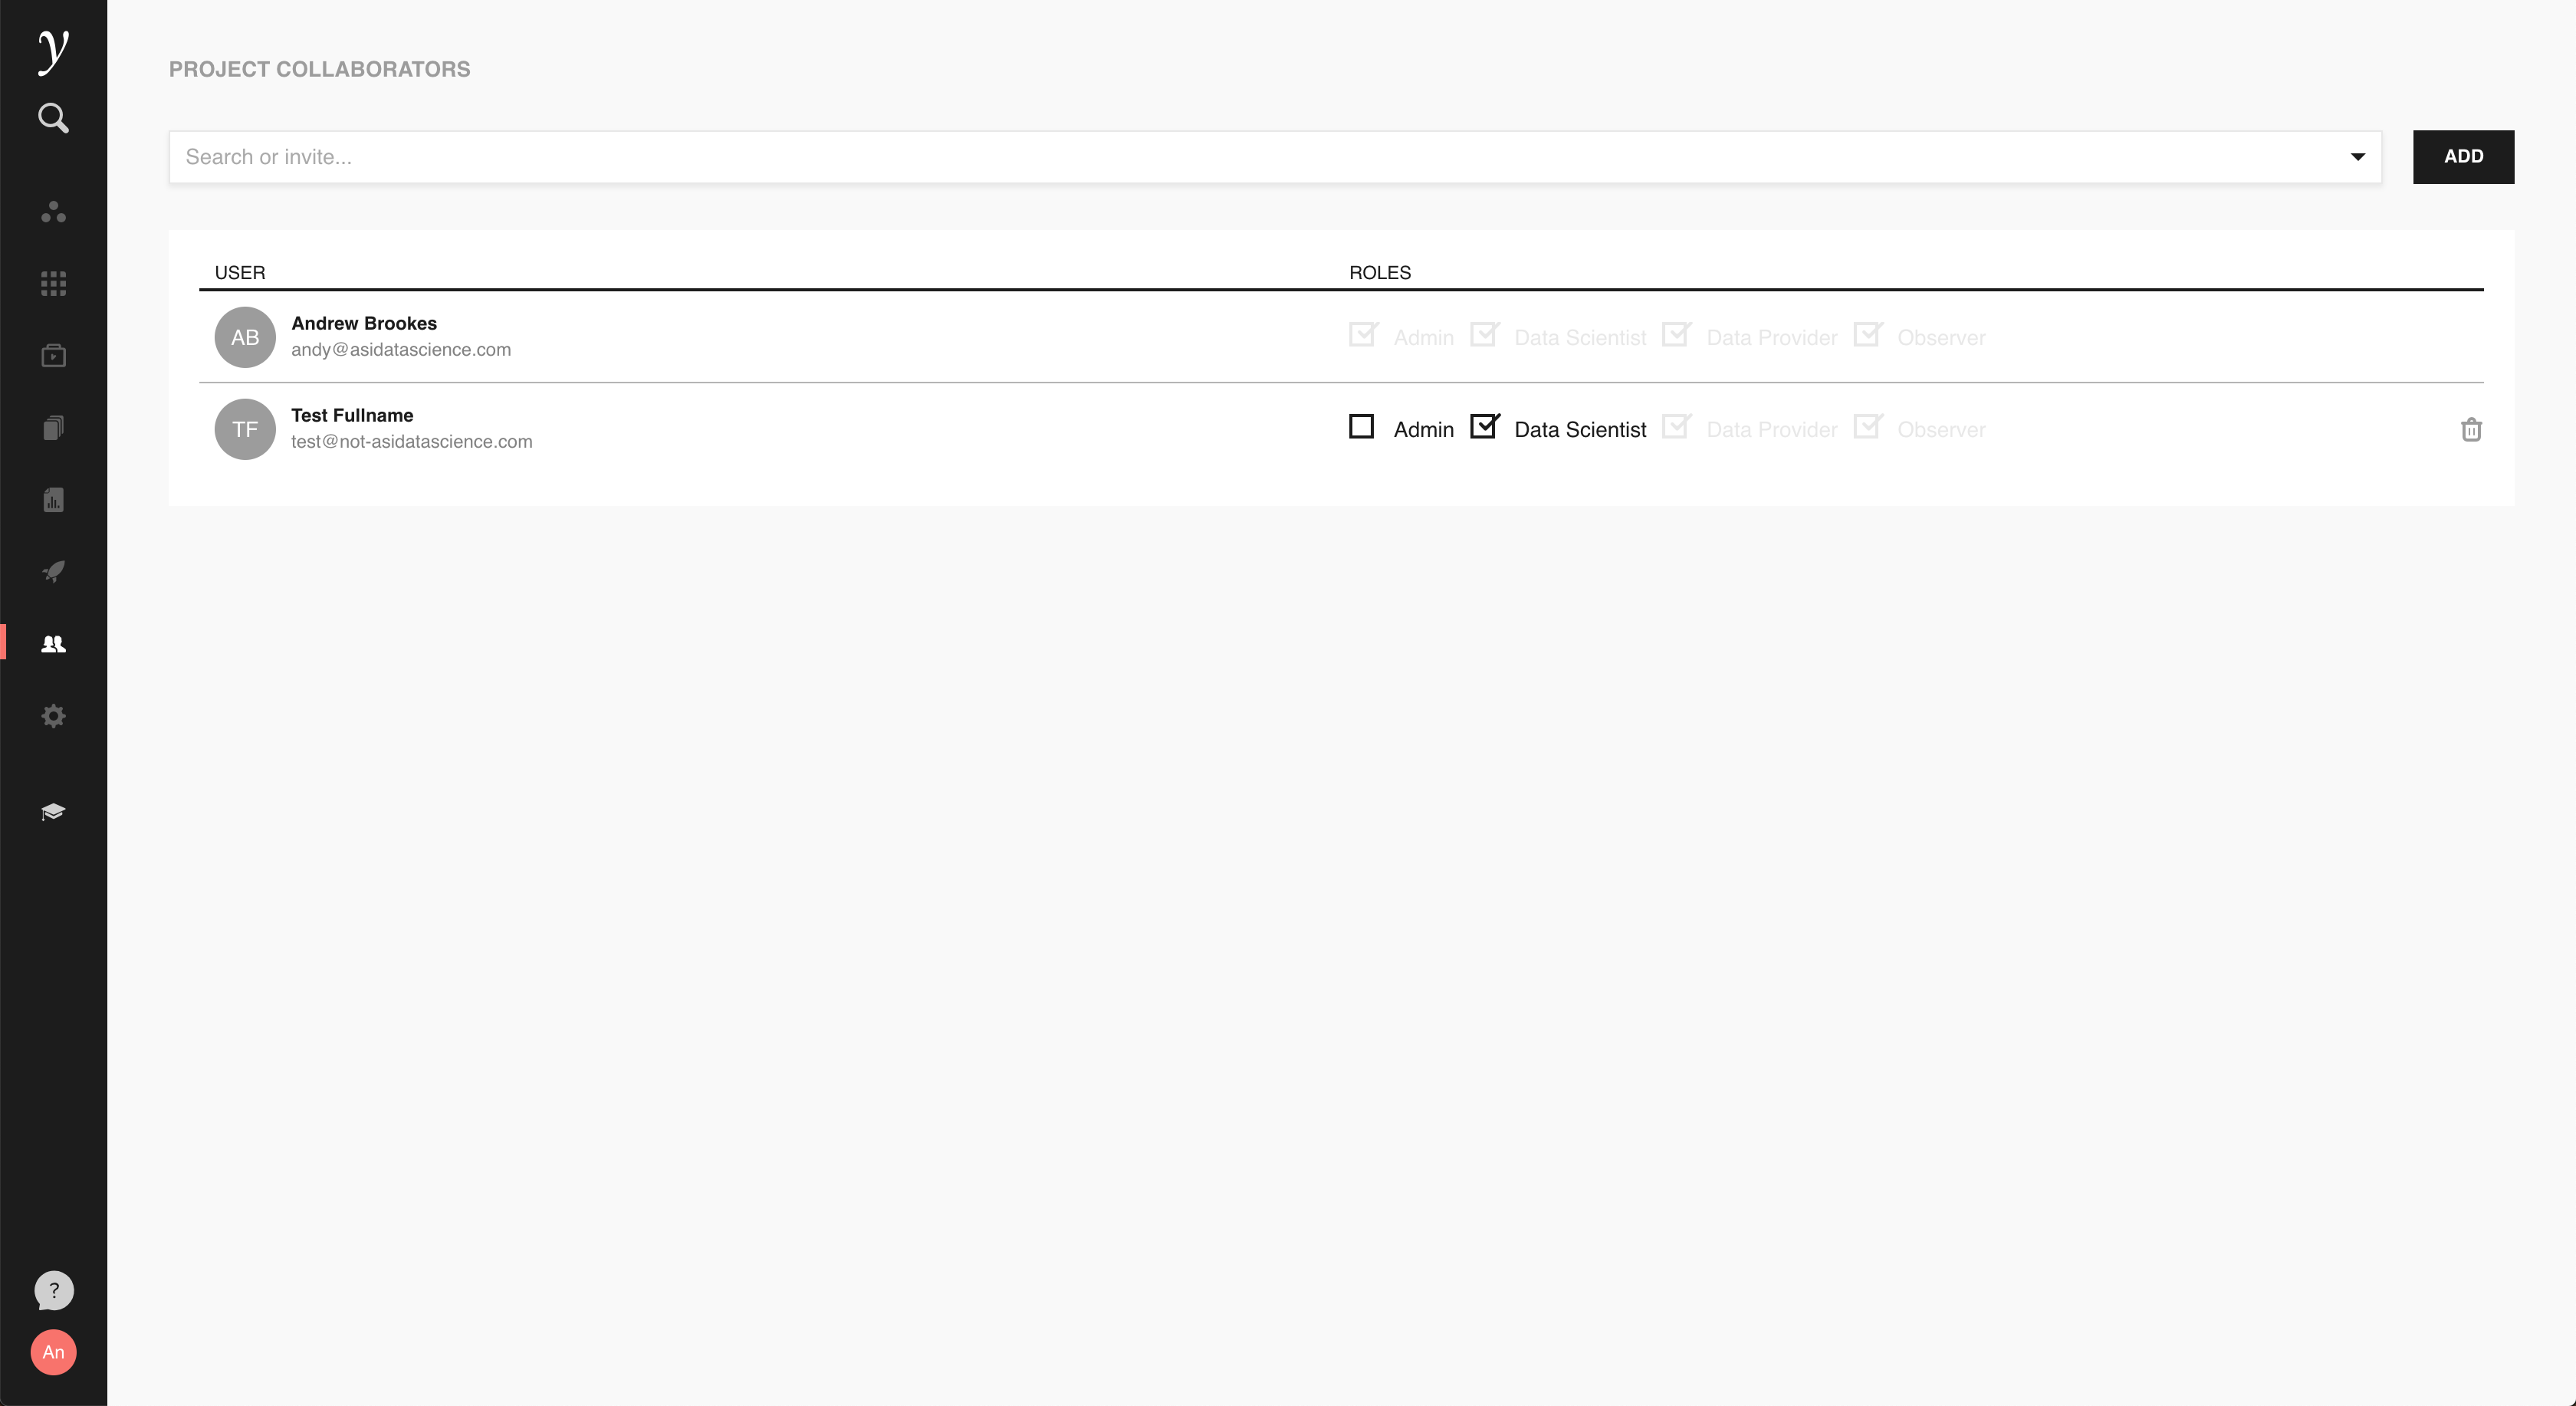Toggle Observer checkbox for Test Fullname

click(x=1866, y=427)
